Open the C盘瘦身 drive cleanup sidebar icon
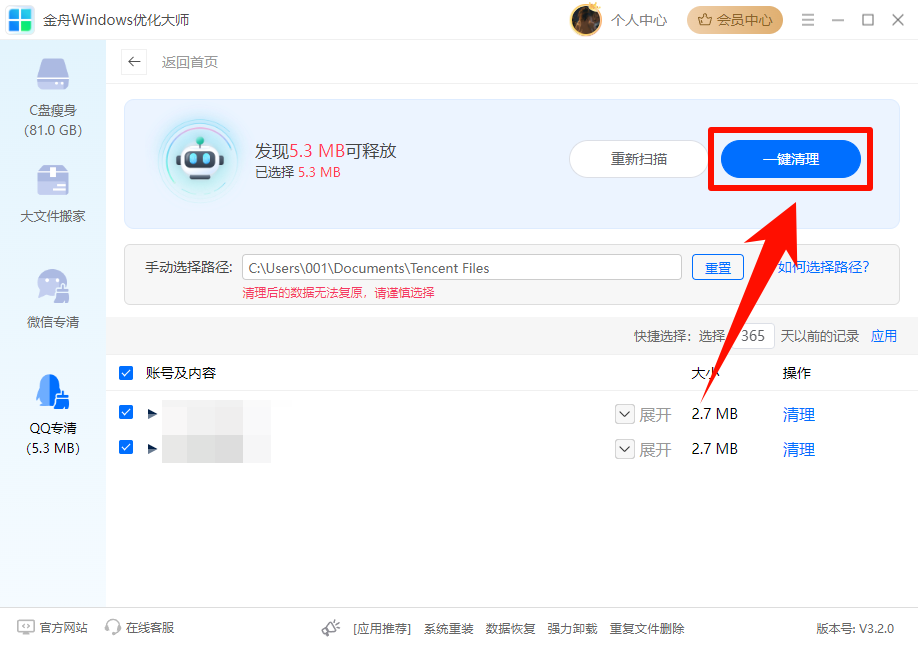This screenshot has height=647, width=918. pos(52,83)
